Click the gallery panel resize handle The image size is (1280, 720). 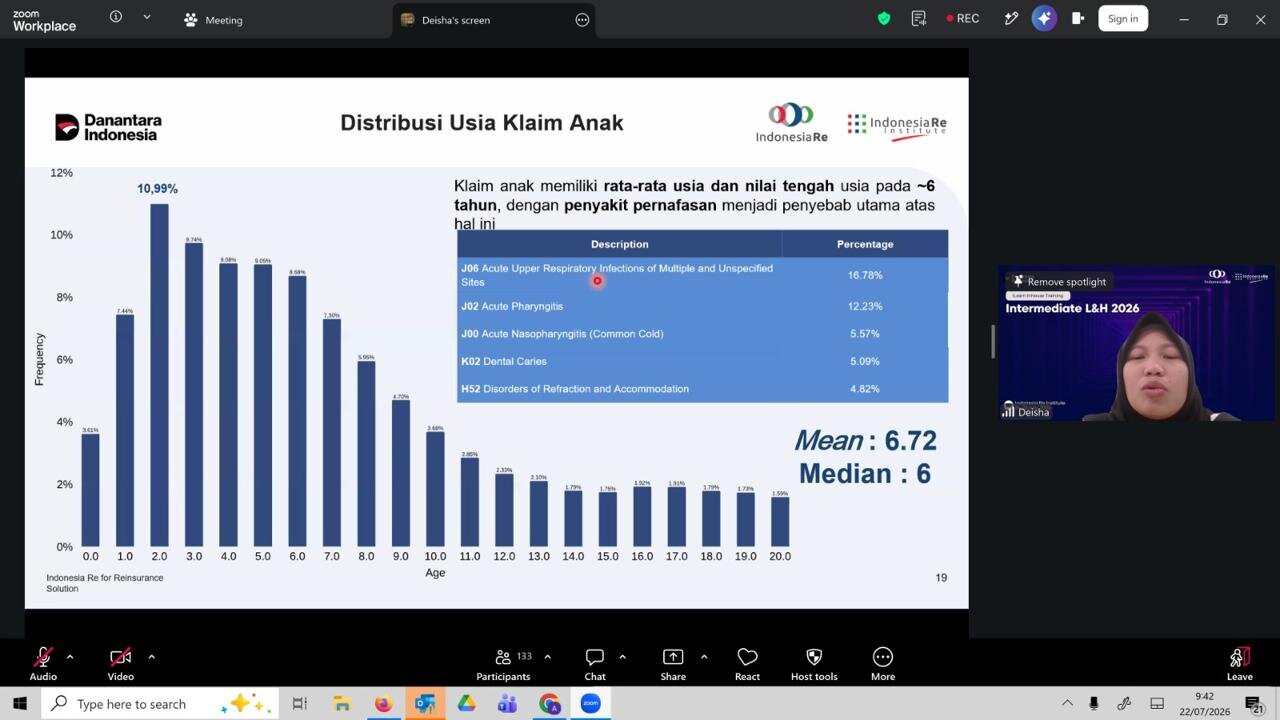[993, 342]
